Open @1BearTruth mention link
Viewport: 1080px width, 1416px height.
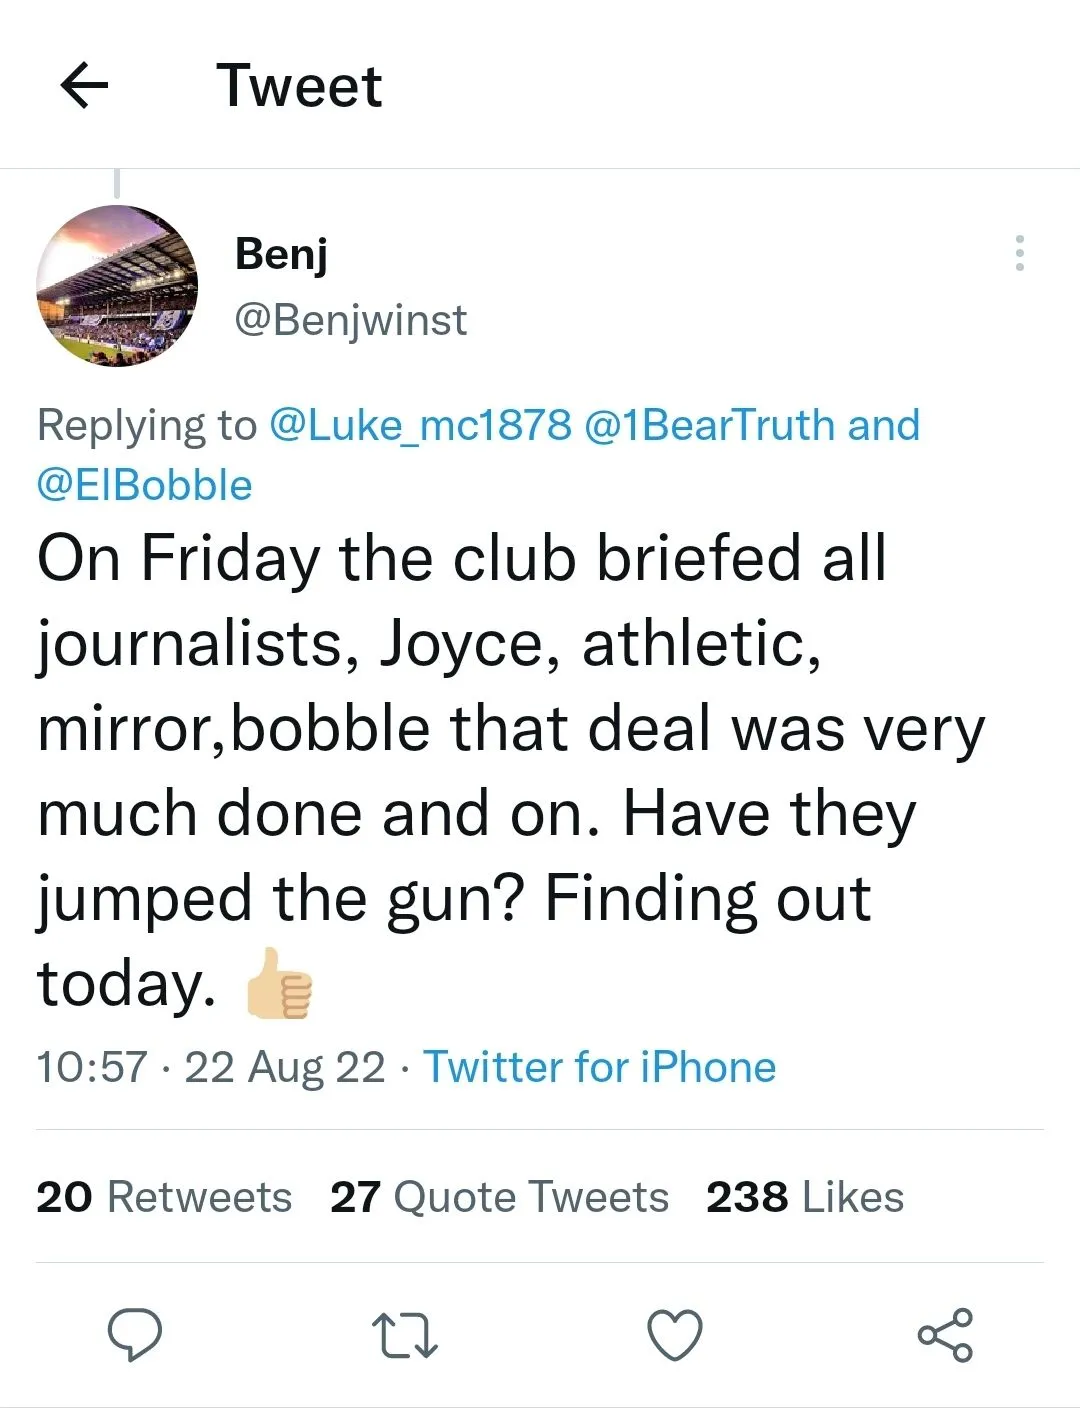pyautogui.click(x=708, y=425)
